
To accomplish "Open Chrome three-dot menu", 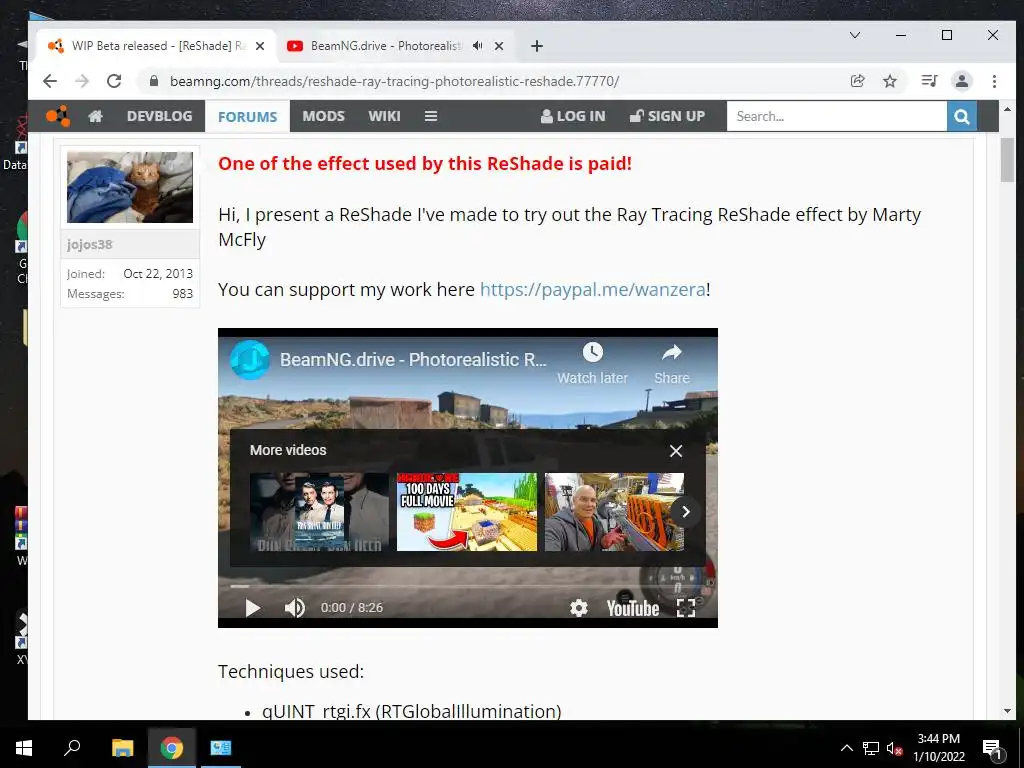I will [x=994, y=81].
